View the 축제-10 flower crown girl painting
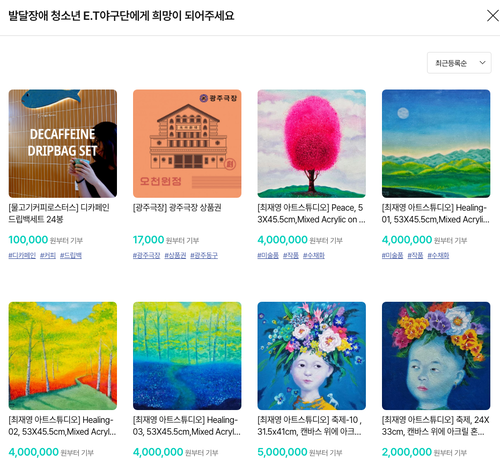The height and width of the screenshot is (469, 500). [x=311, y=356]
